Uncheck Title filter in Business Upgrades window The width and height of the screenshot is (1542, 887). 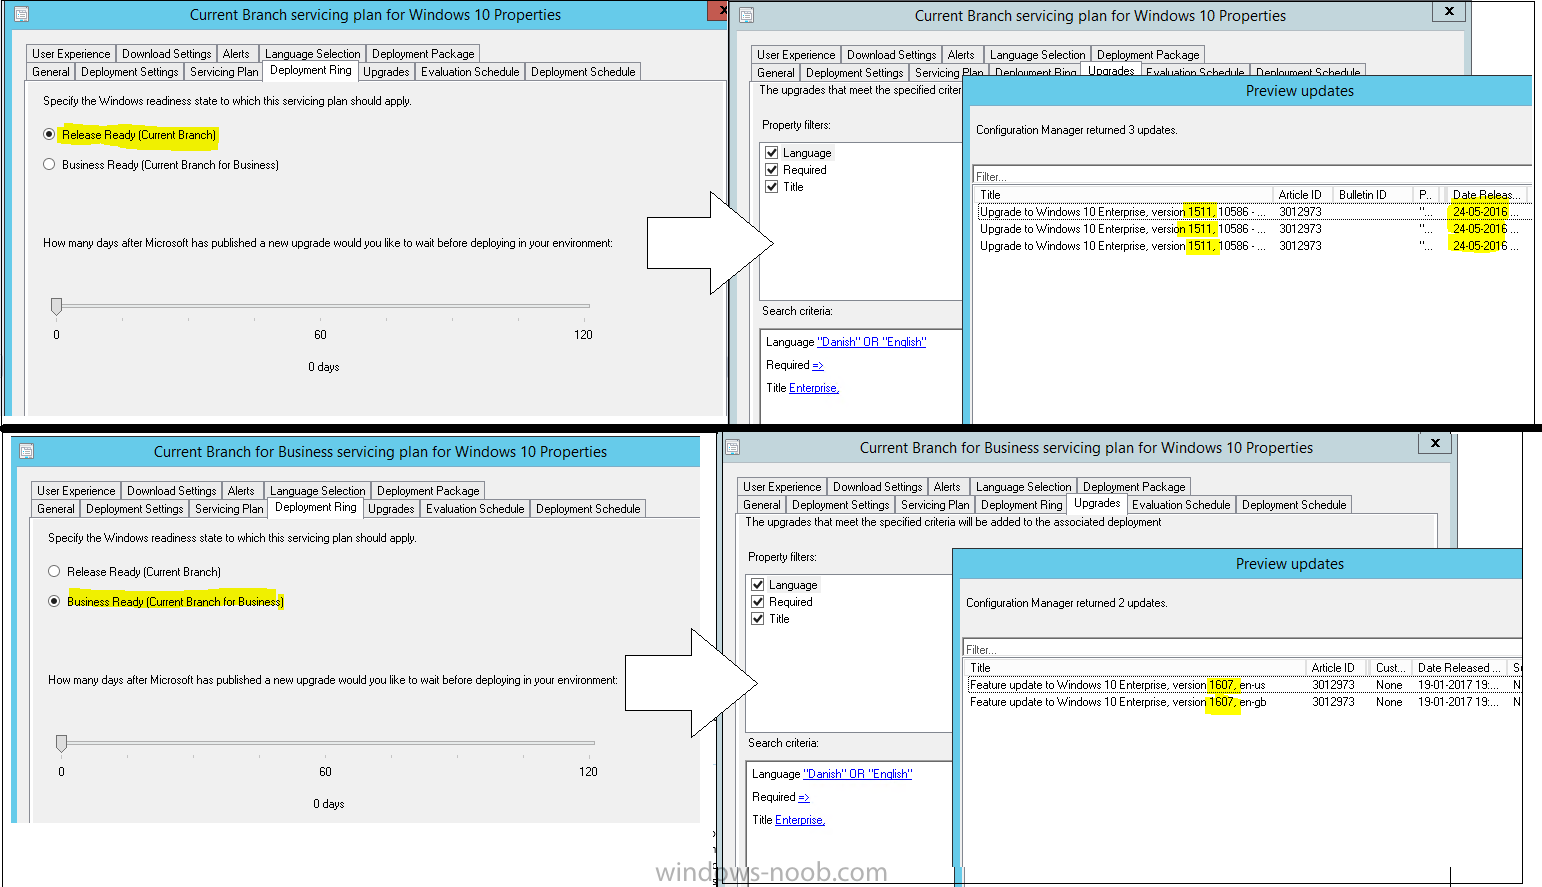[758, 619]
